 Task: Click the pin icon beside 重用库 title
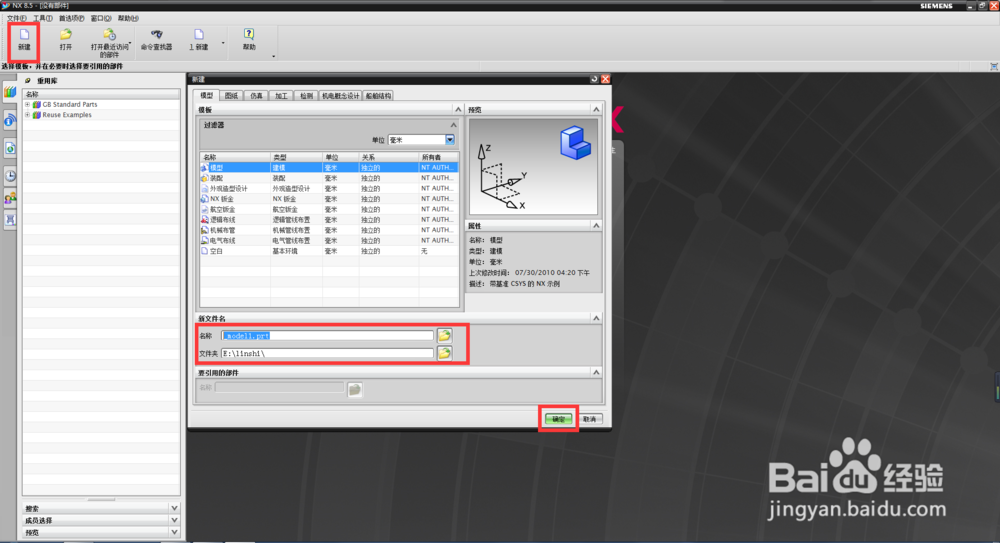click(28, 81)
